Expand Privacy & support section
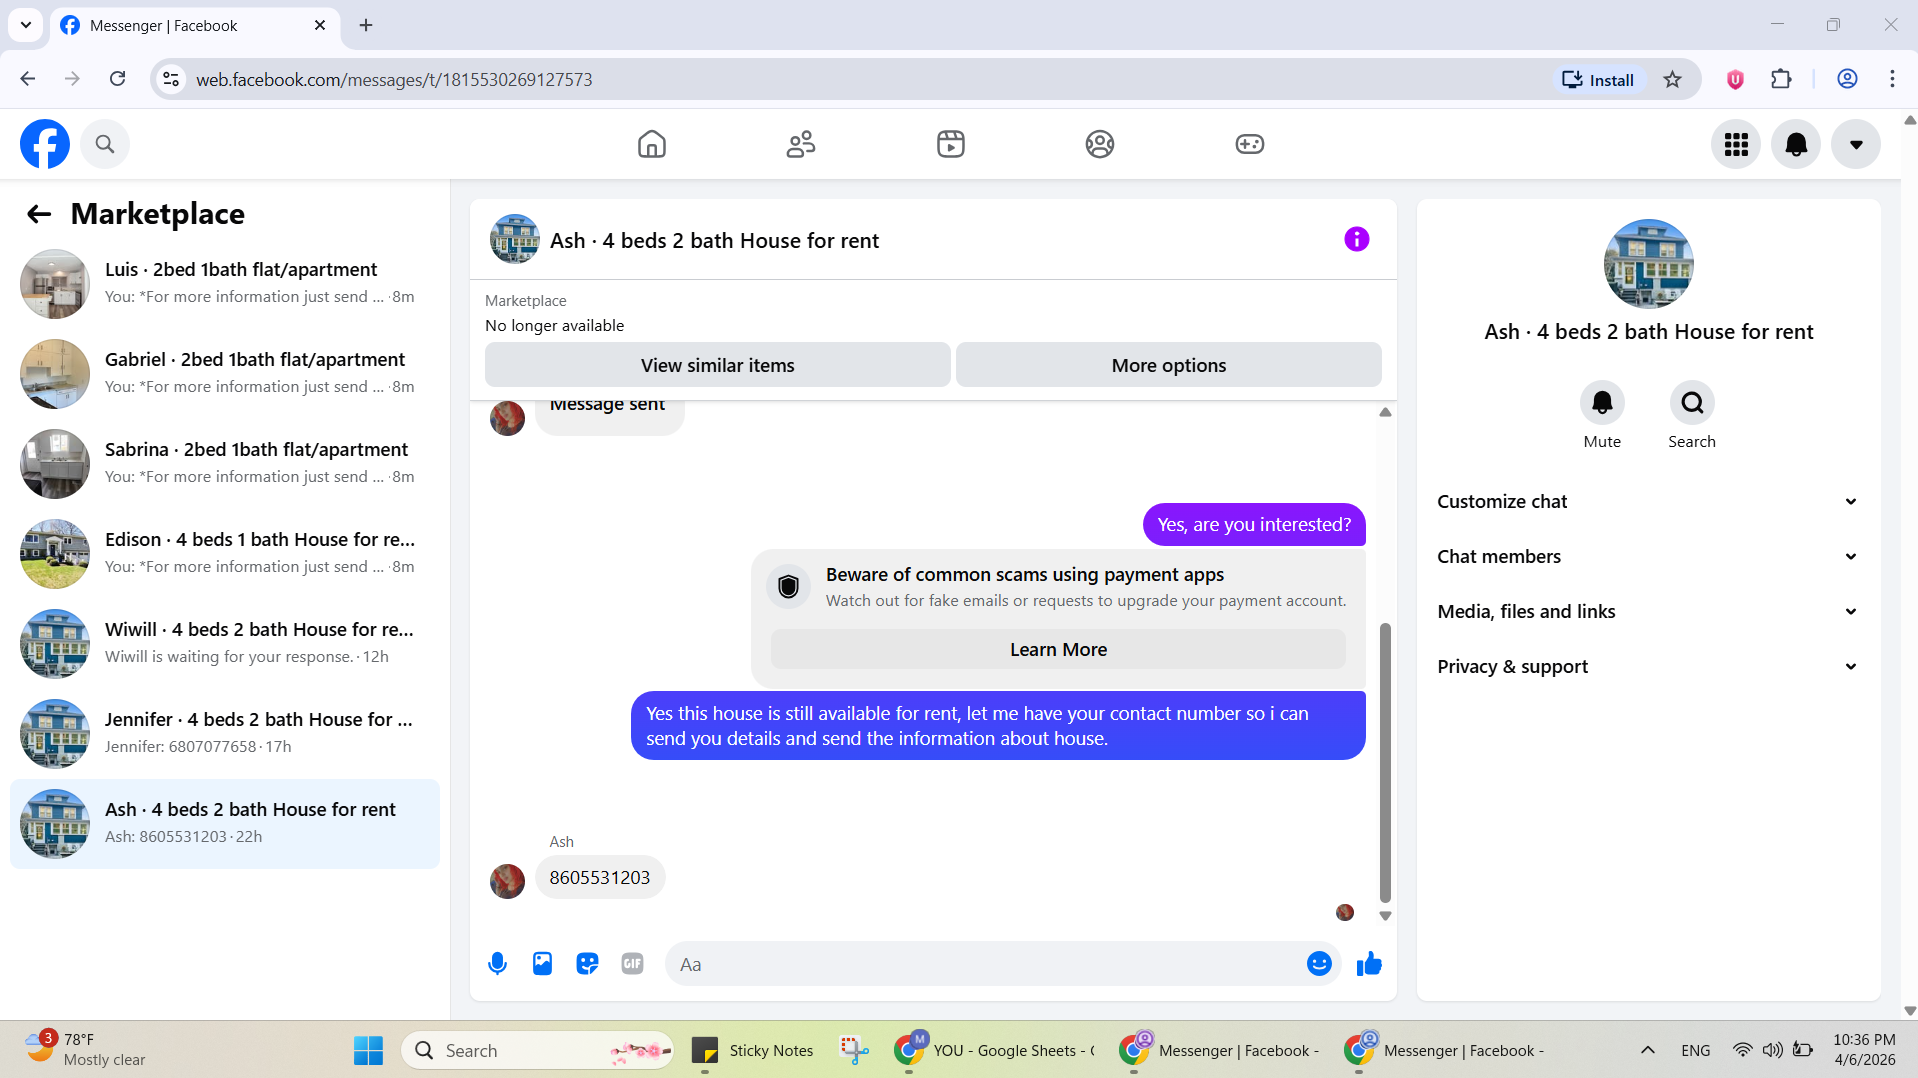The height and width of the screenshot is (1078, 1918). tap(1648, 667)
